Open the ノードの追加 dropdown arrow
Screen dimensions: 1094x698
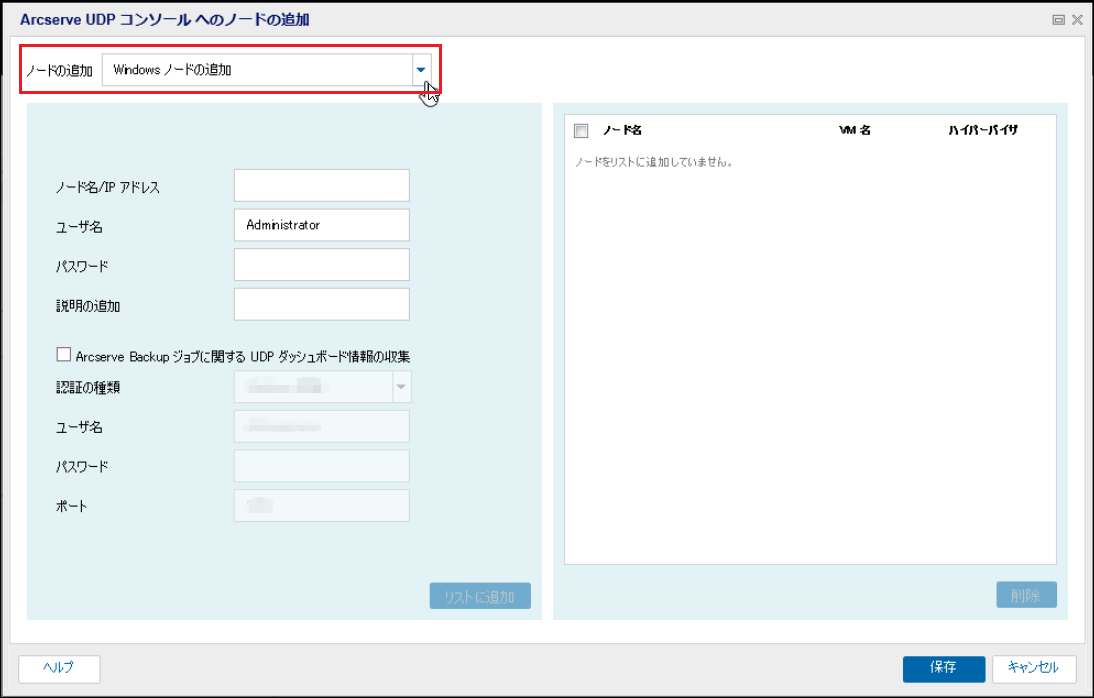[421, 70]
